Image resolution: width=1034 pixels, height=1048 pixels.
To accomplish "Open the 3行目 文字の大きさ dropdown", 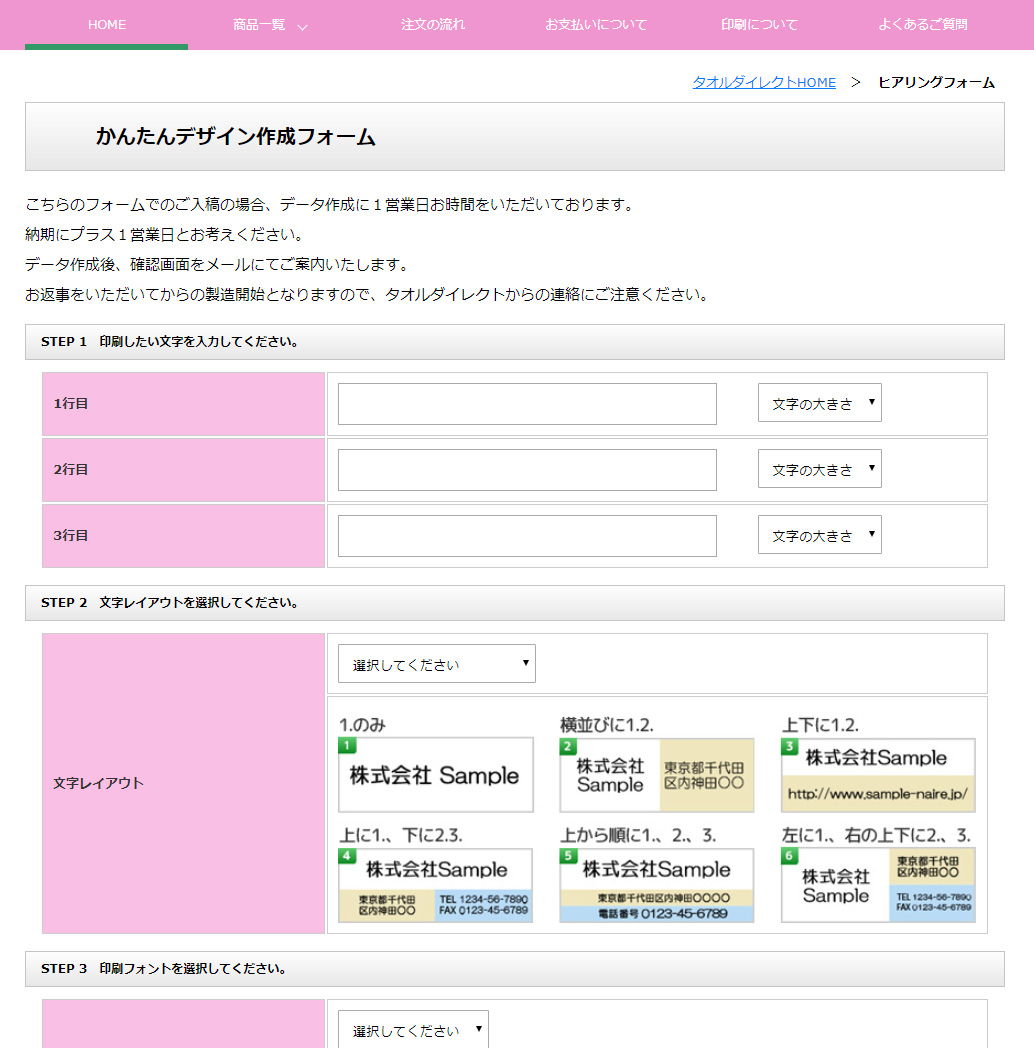I will tap(819, 535).
